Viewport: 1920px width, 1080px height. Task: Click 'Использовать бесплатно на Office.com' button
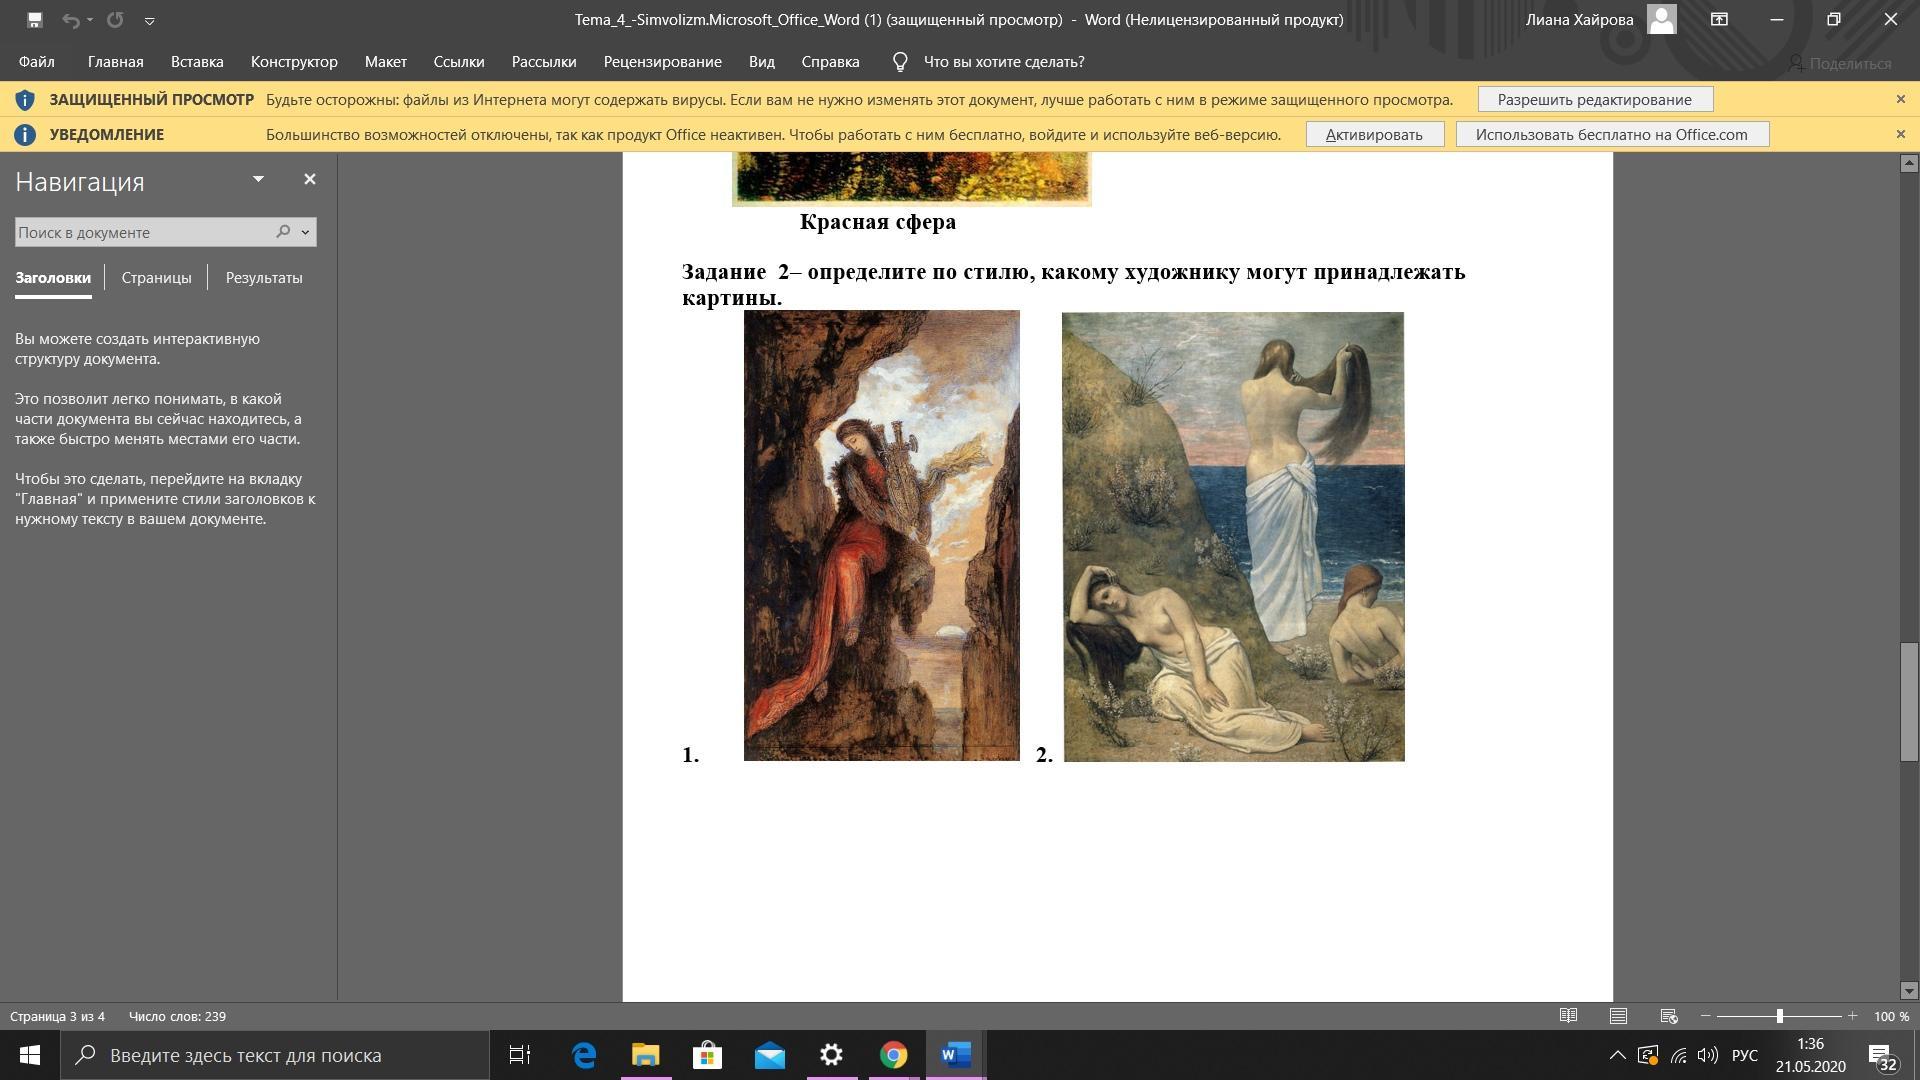[1612, 134]
